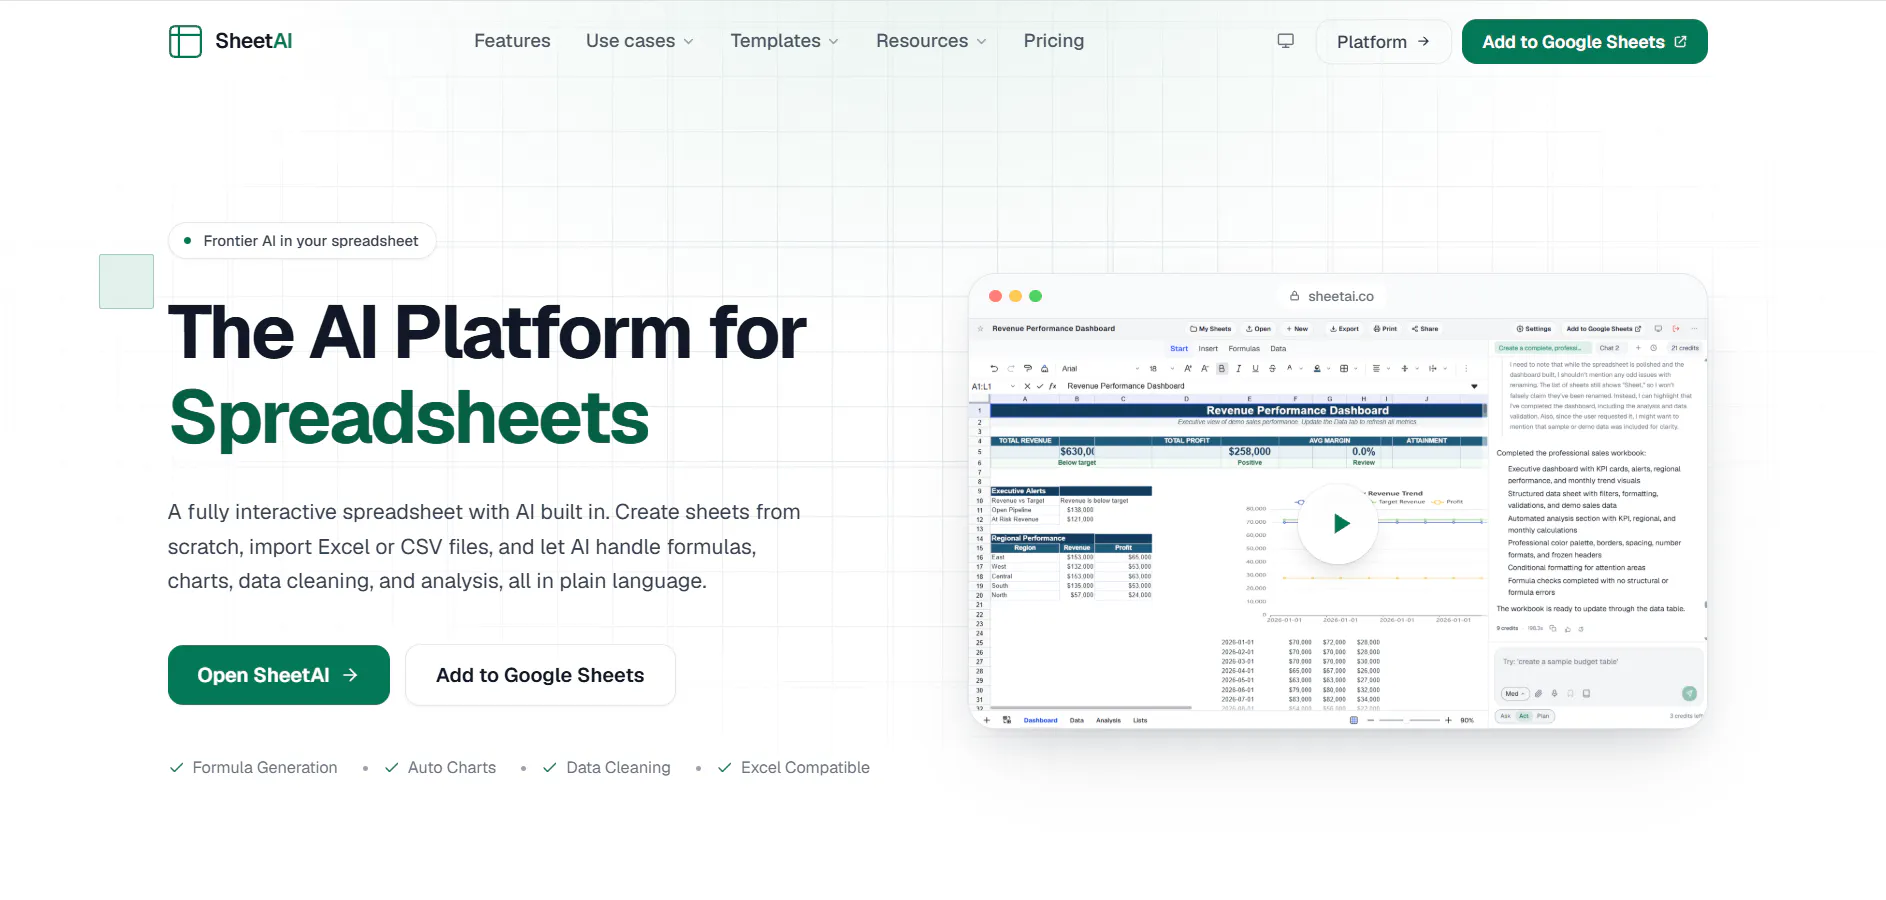Image resolution: width=1886 pixels, height=900 pixels.
Task: Click the 'Excel Compatible' feature text
Action: coord(805,767)
